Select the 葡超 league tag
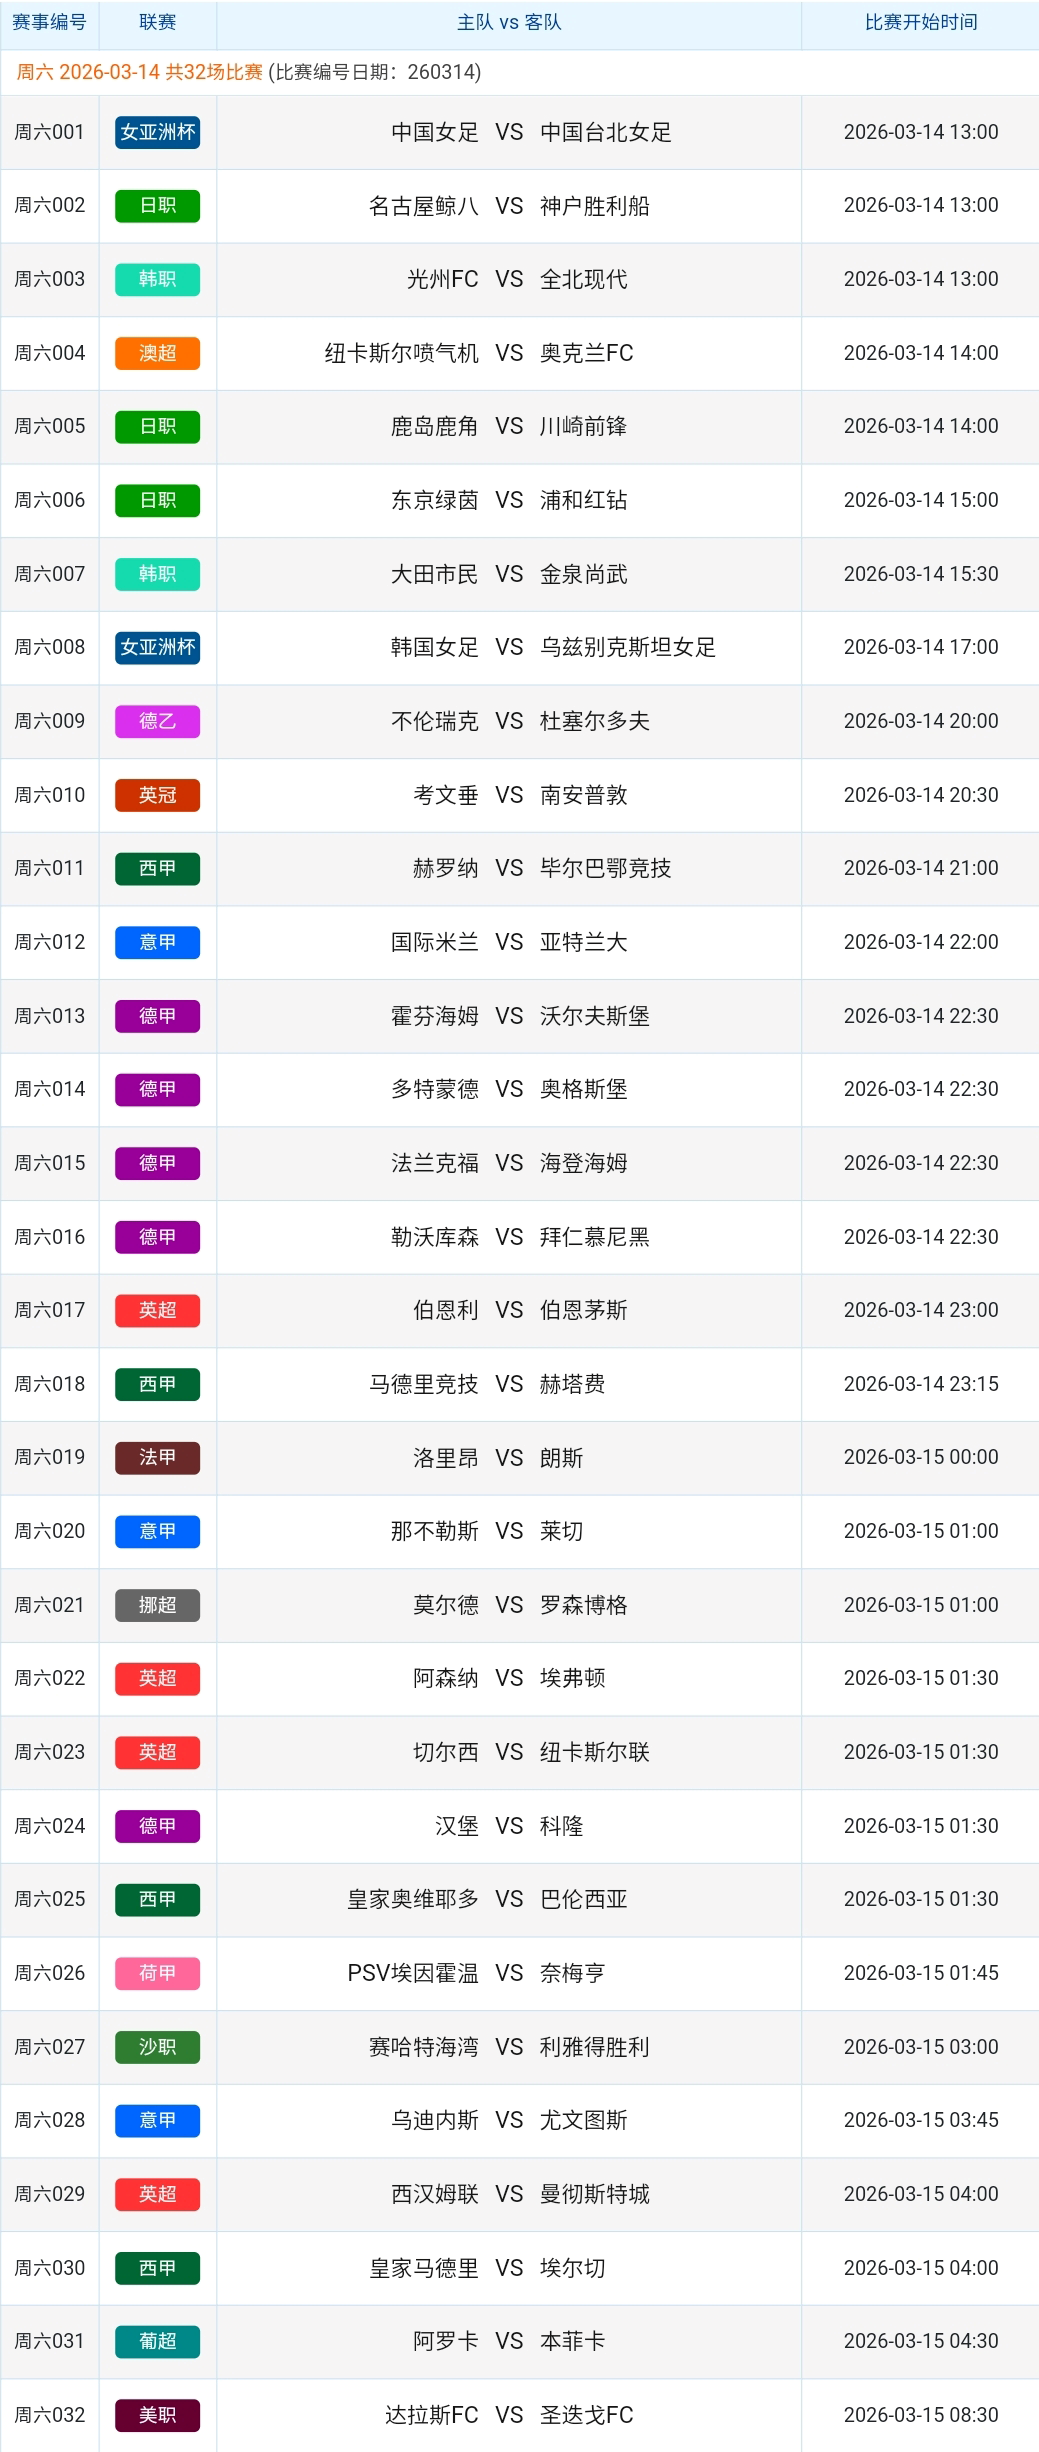Screen dimensions: 1039x2452 157,2341
